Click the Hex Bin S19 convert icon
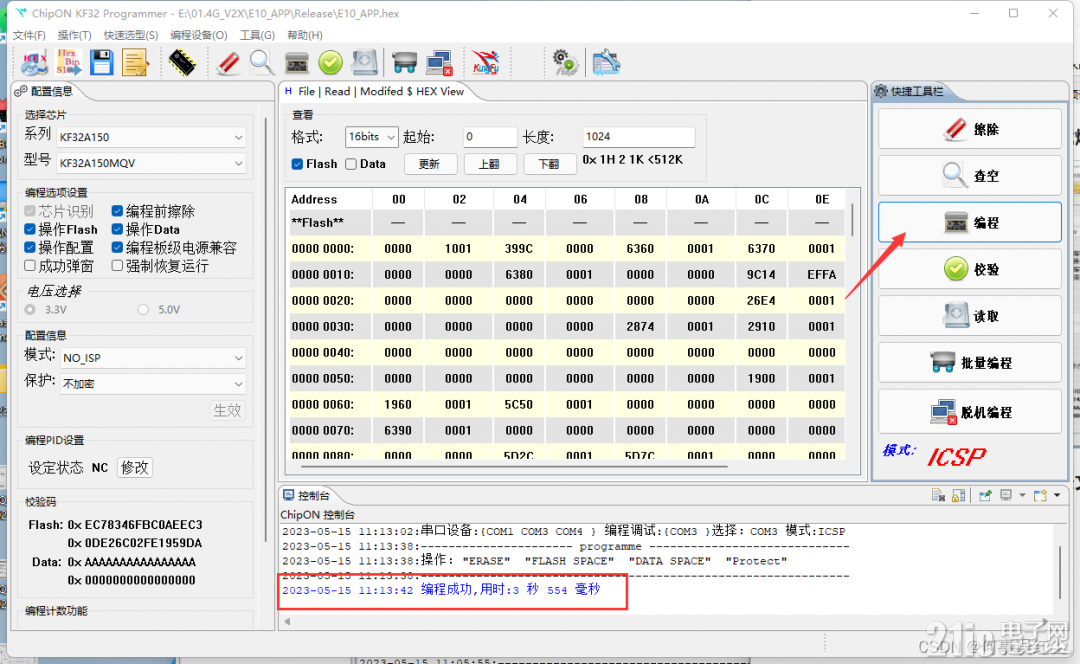 point(68,63)
